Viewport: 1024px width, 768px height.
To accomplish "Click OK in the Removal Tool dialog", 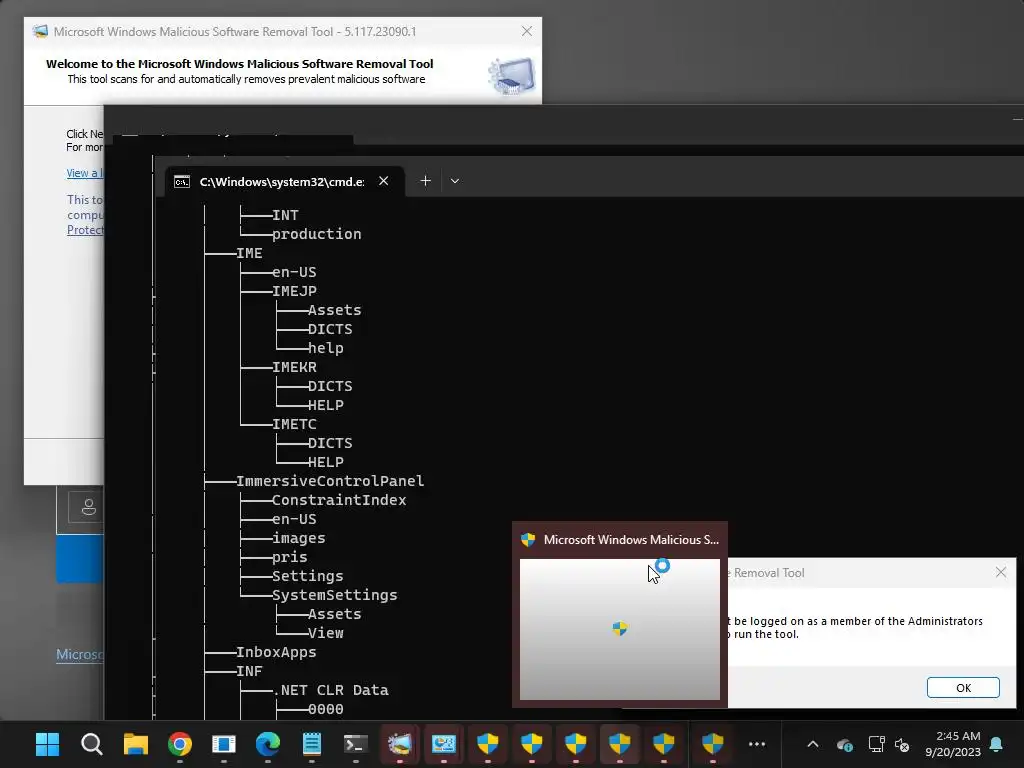I will pyautogui.click(x=963, y=688).
